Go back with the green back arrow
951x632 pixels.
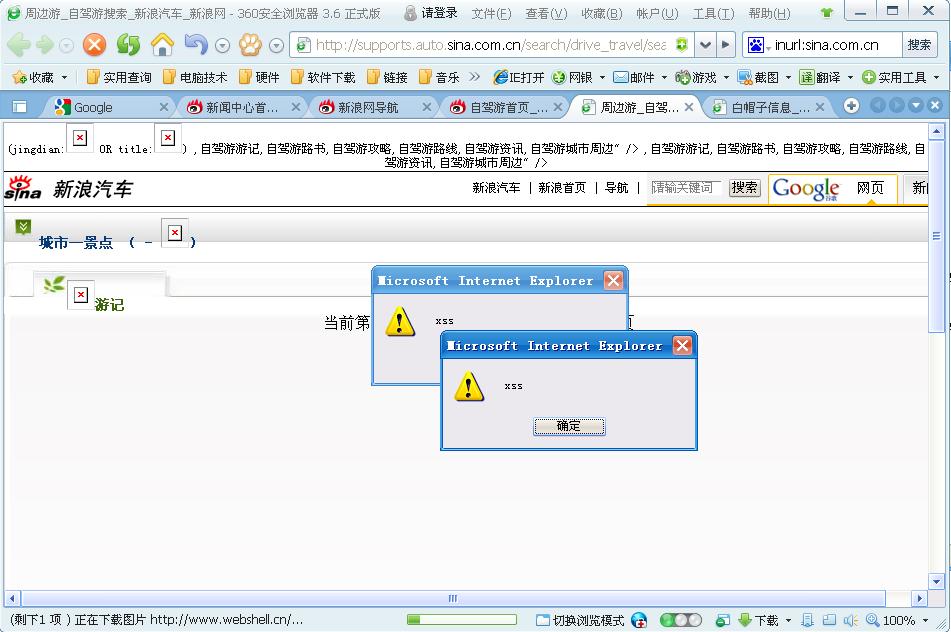(18, 45)
